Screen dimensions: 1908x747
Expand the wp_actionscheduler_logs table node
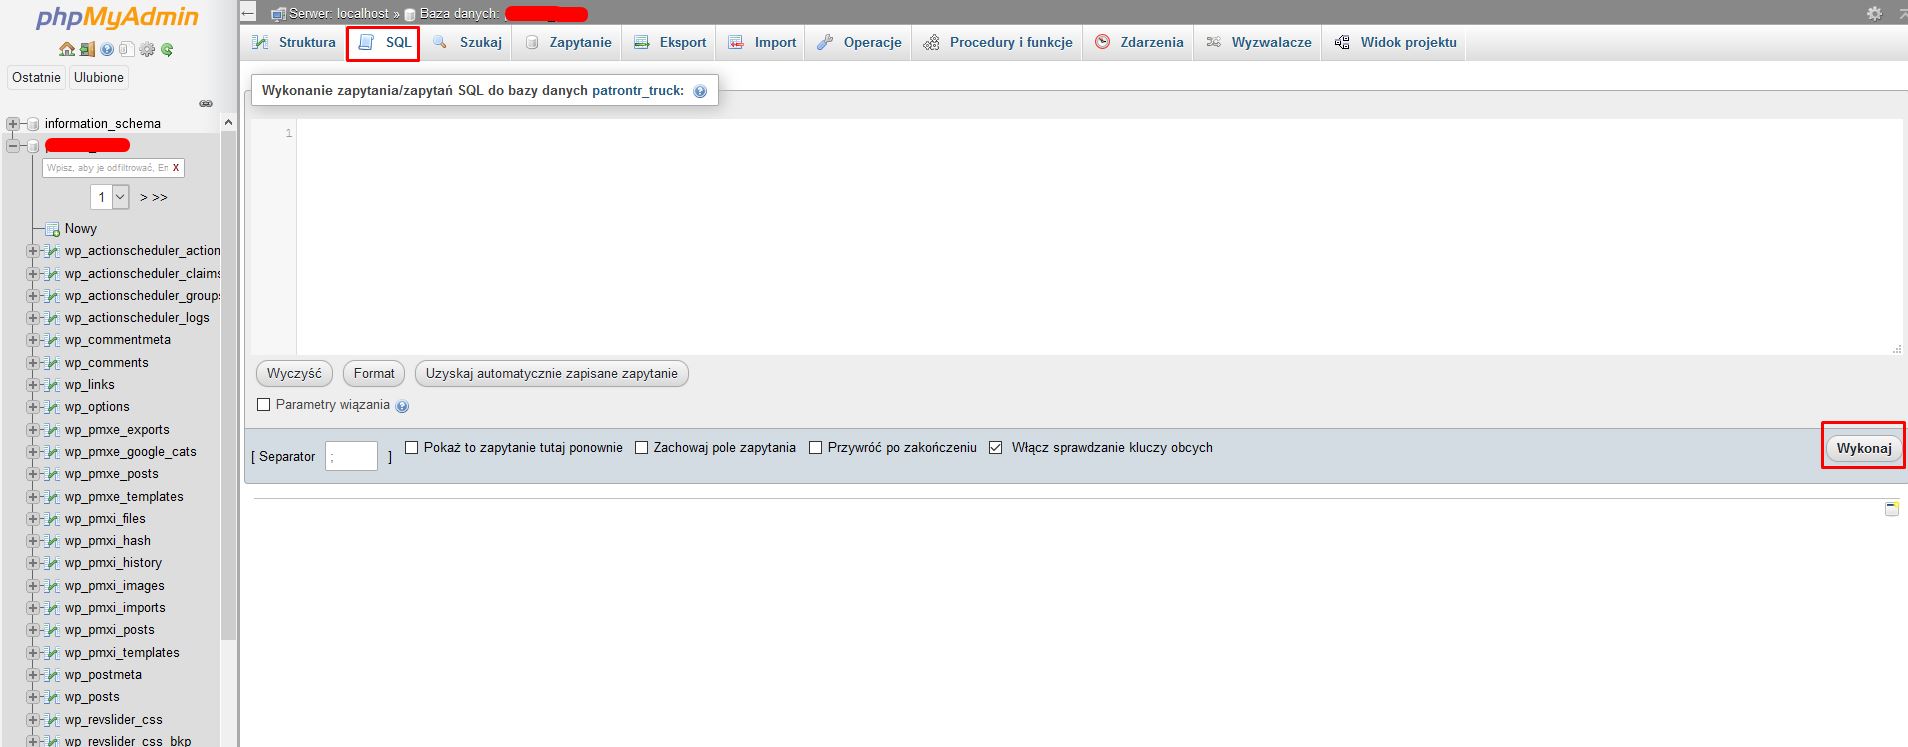(33, 318)
